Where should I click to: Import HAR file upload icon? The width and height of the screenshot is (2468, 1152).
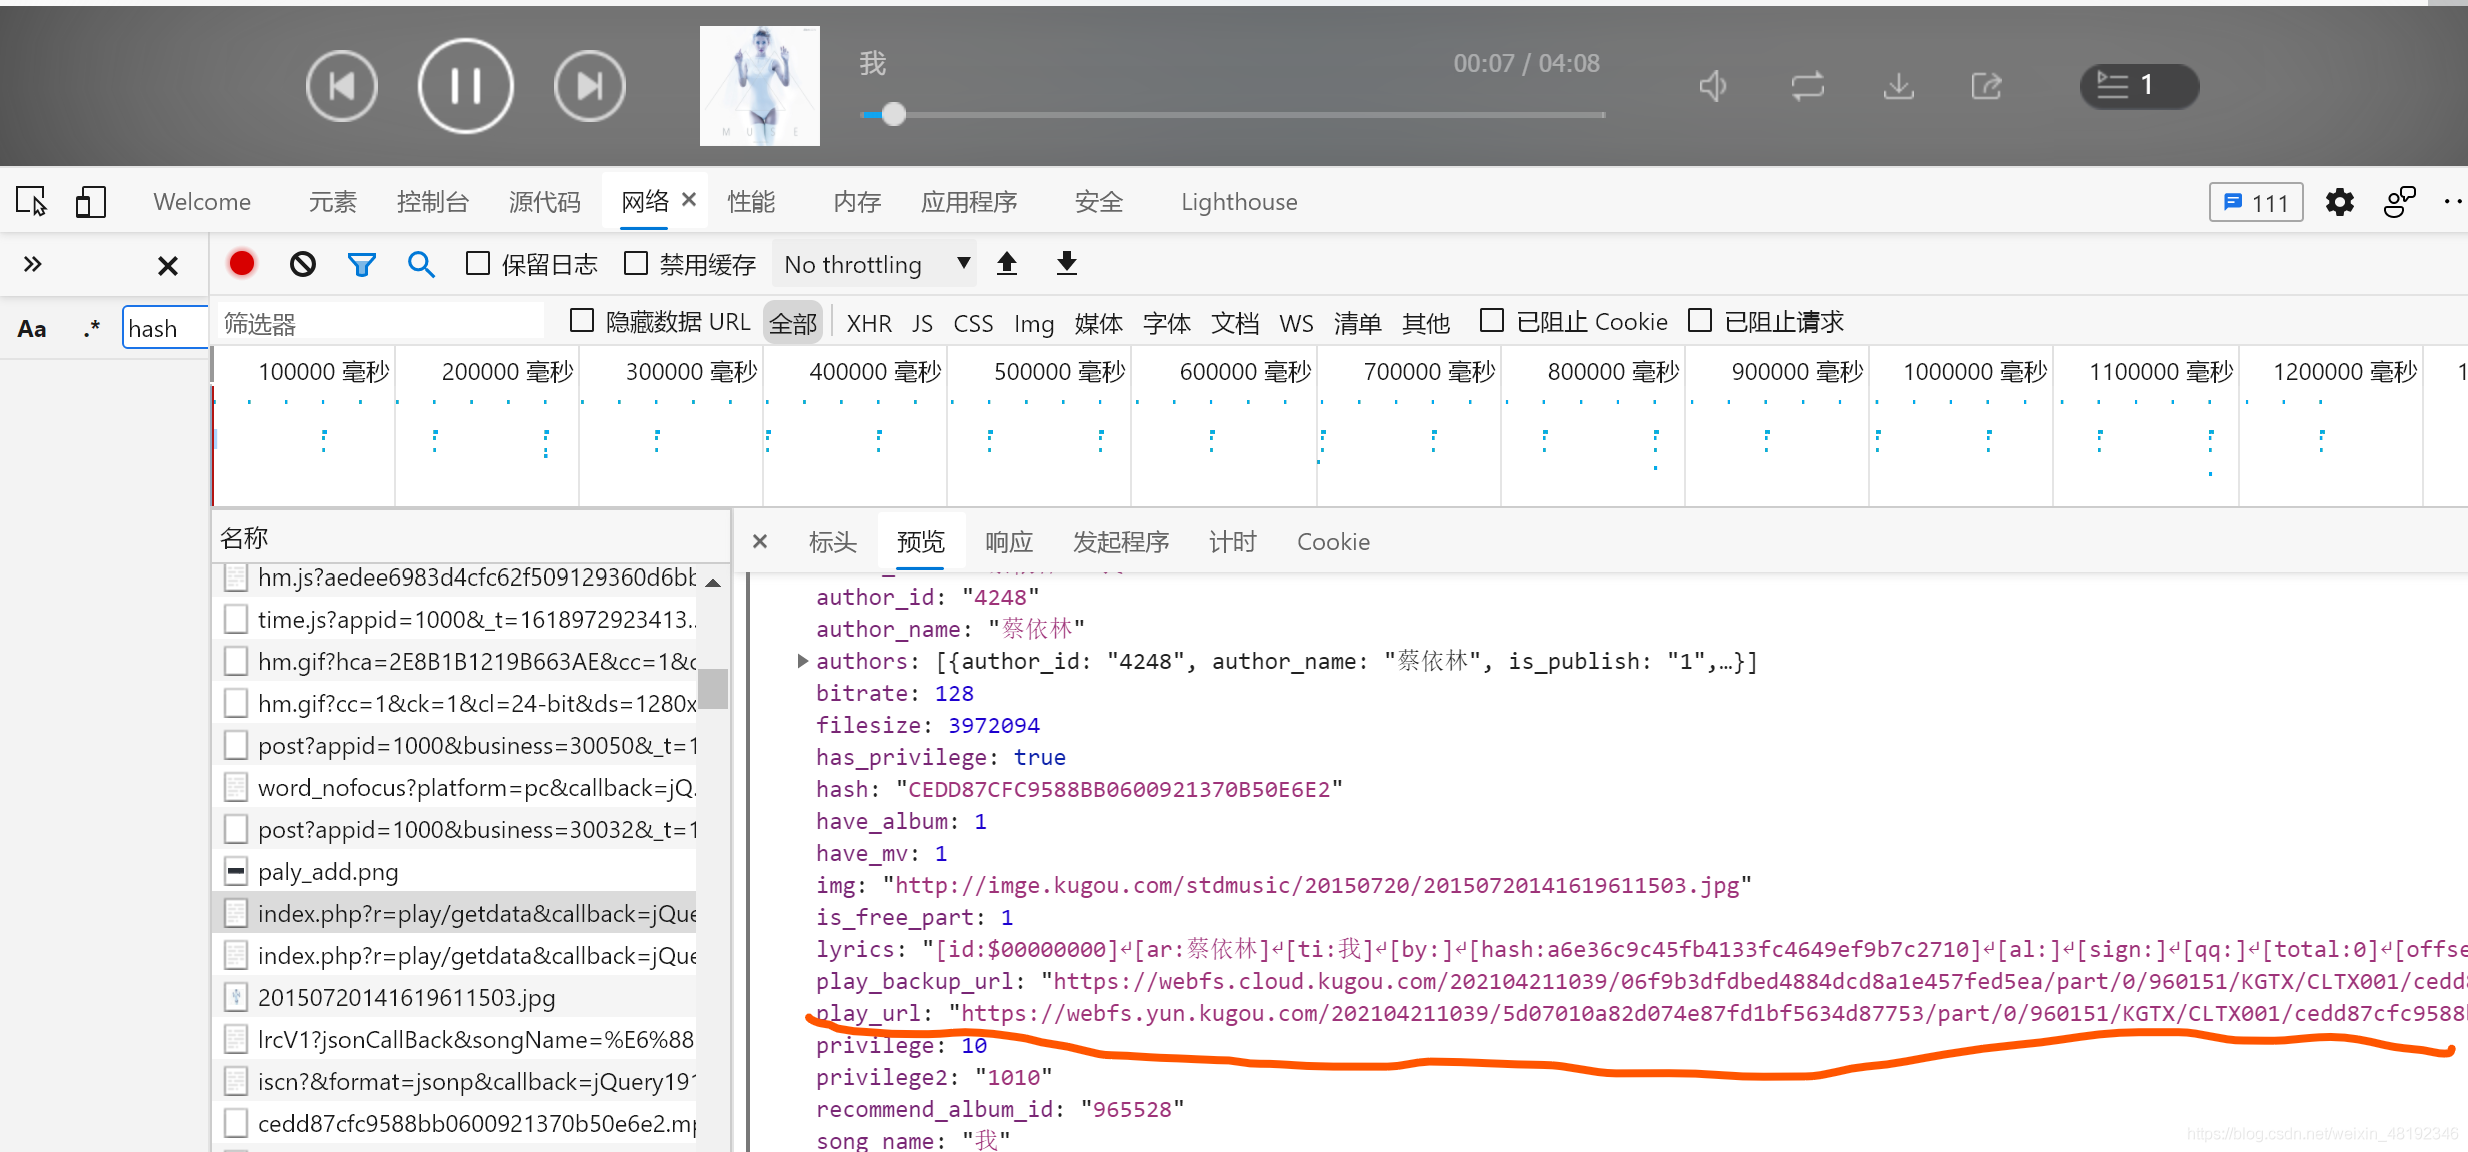(x=1007, y=263)
